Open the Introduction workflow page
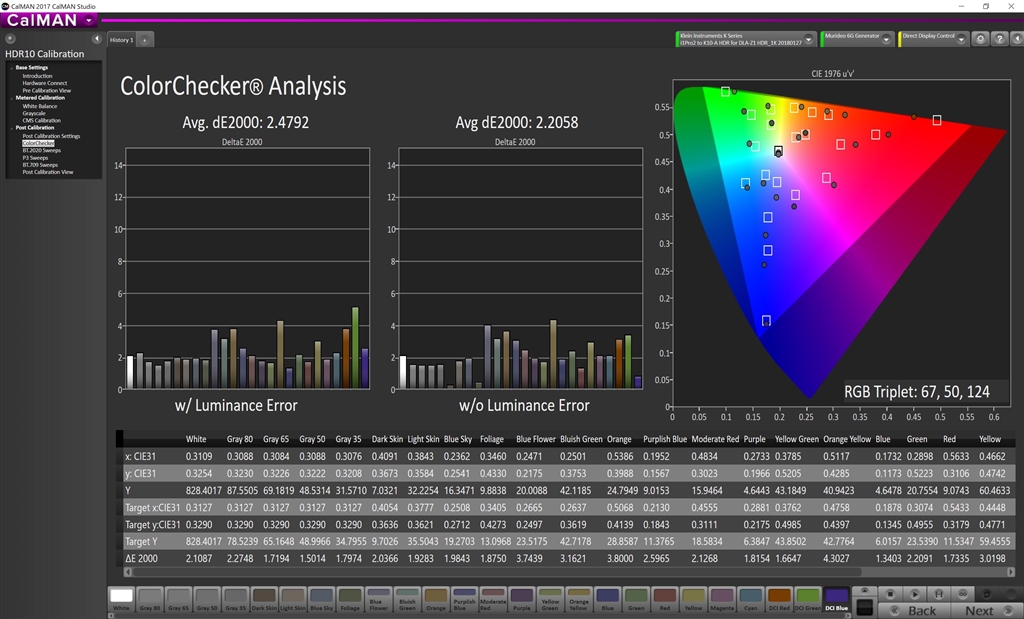Viewport: 1024px width, 619px height. (x=37, y=76)
